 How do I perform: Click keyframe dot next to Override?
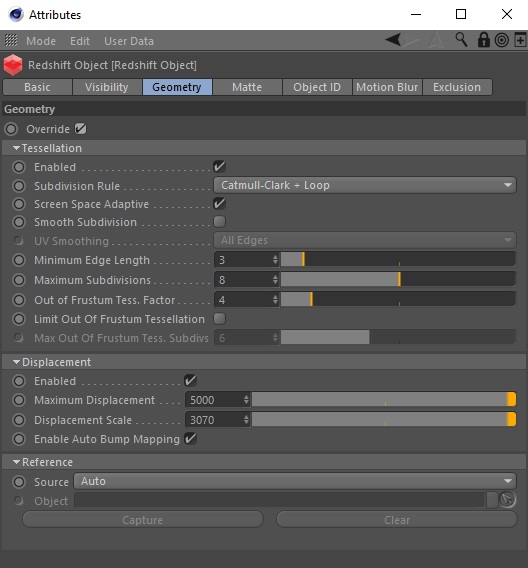click(x=11, y=129)
